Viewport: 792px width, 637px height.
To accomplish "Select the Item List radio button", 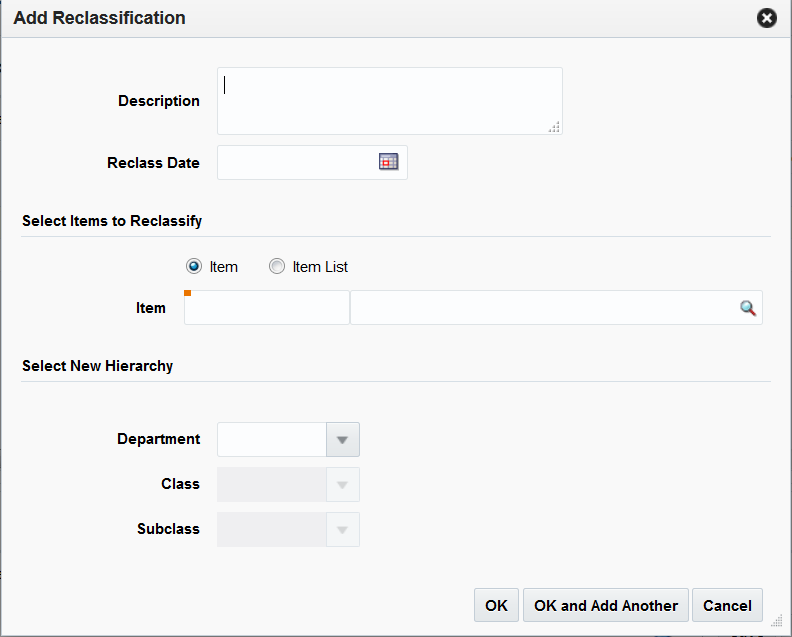I will click(277, 266).
